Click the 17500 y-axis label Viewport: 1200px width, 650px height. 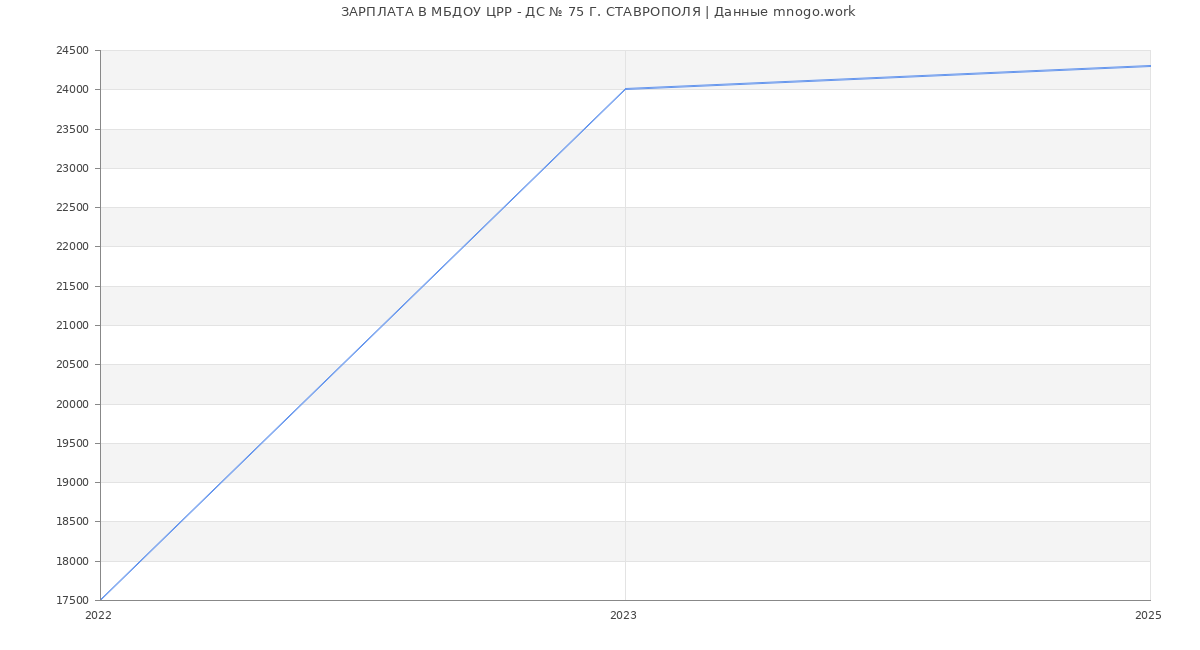pyautogui.click(x=73, y=600)
